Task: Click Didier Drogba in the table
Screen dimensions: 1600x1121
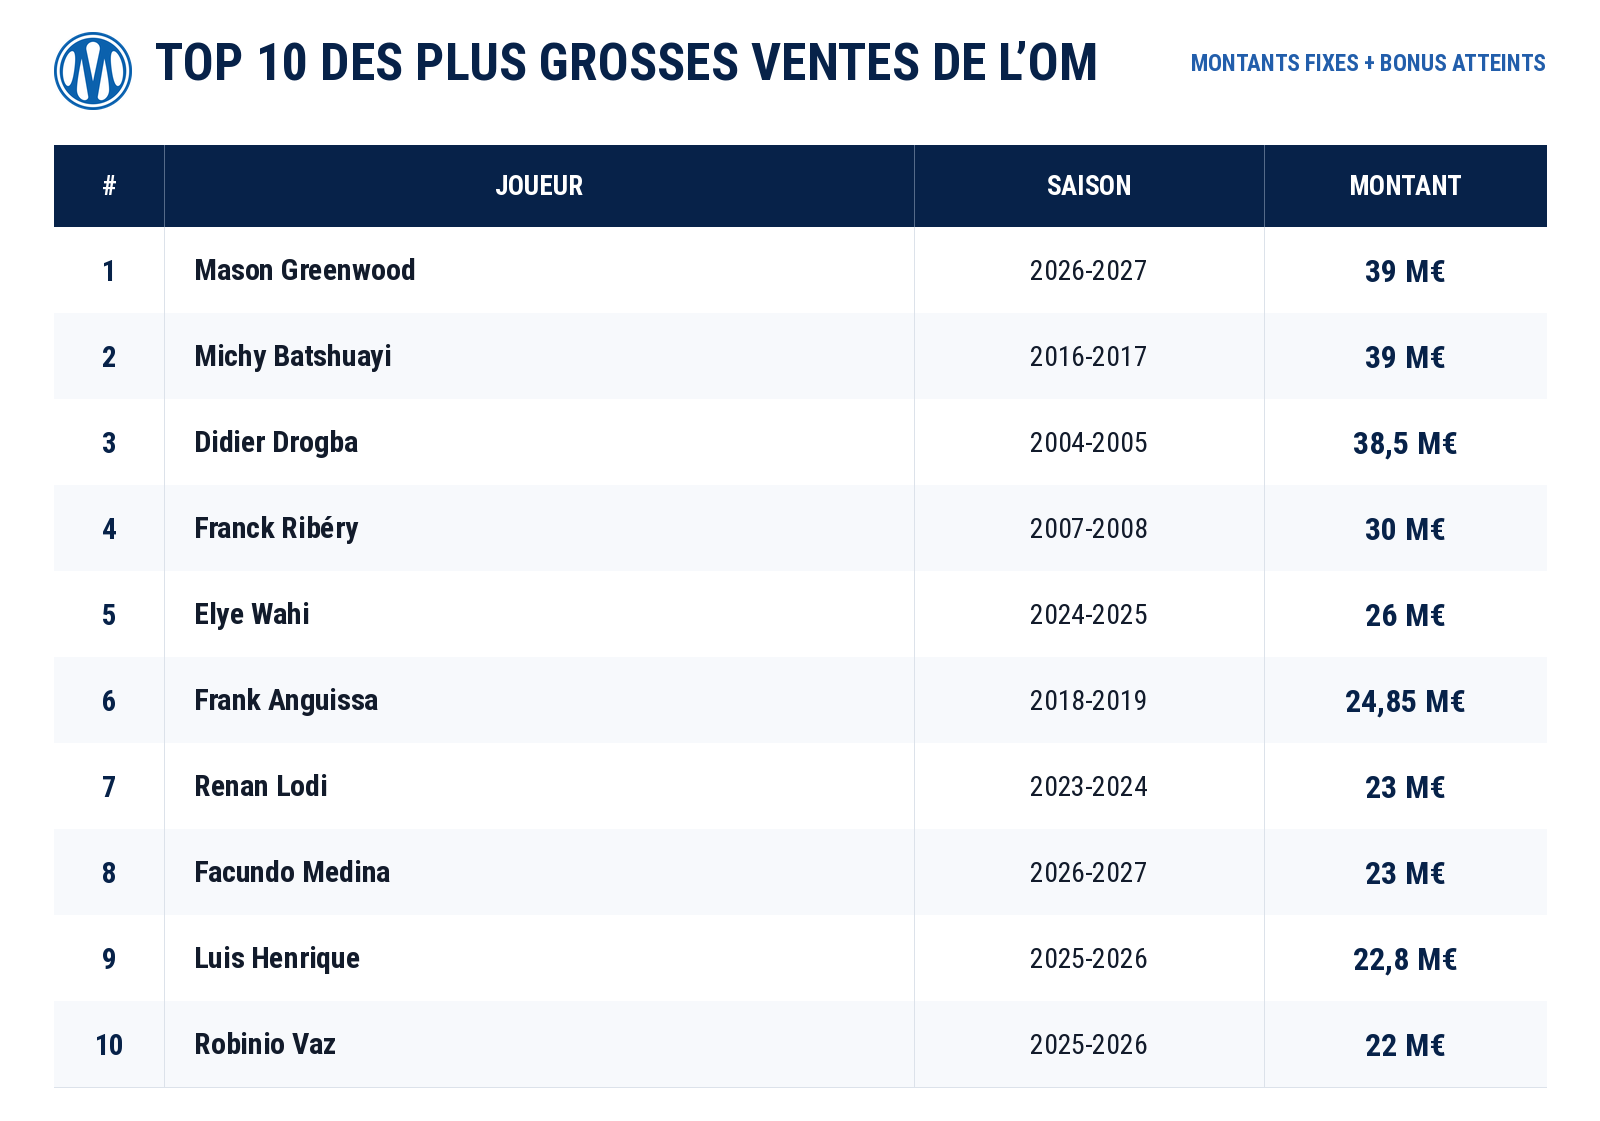Action: pyautogui.click(x=276, y=442)
